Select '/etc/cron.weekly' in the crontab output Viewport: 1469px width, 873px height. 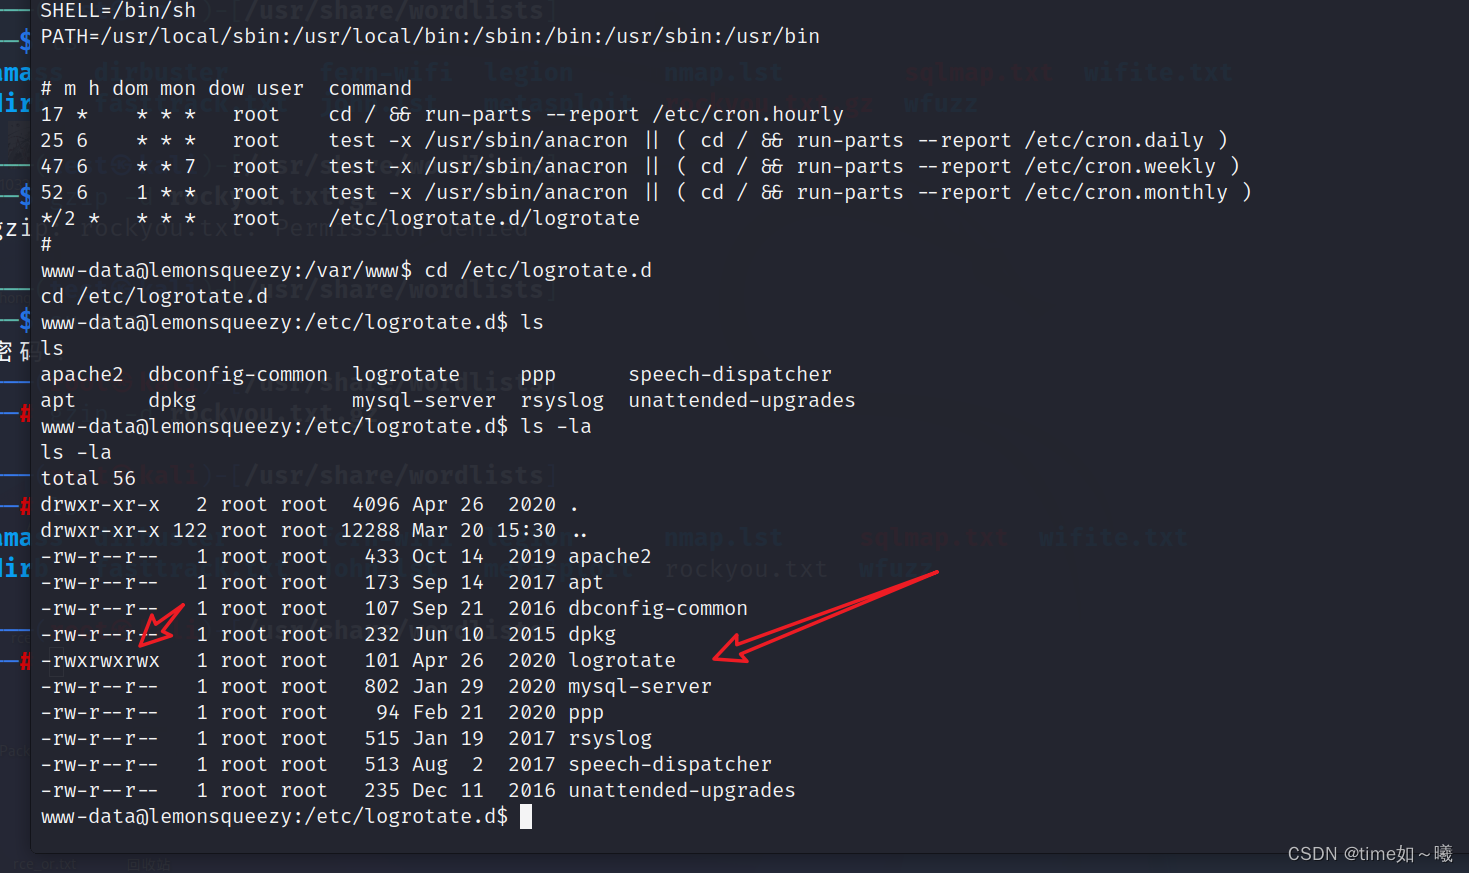[1120, 167]
